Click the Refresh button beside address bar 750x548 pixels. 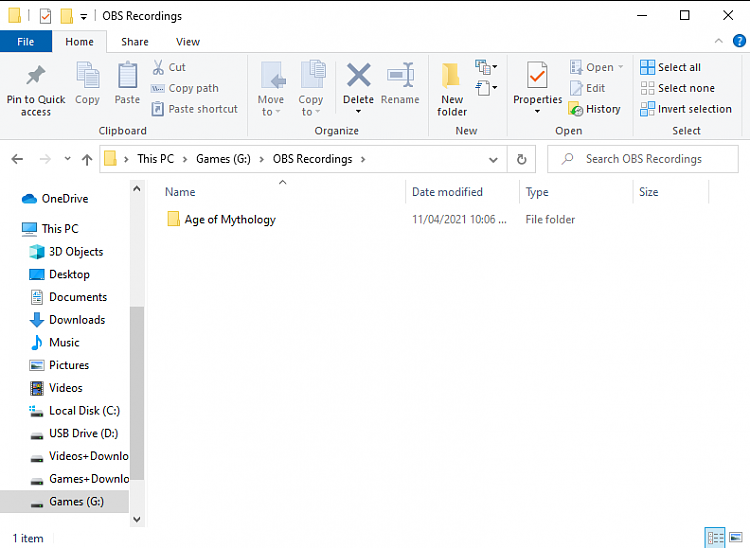pyautogui.click(x=521, y=159)
